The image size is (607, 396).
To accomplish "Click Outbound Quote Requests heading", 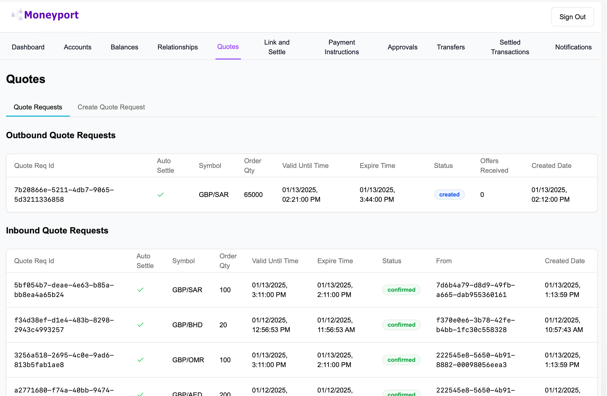I will (61, 135).
